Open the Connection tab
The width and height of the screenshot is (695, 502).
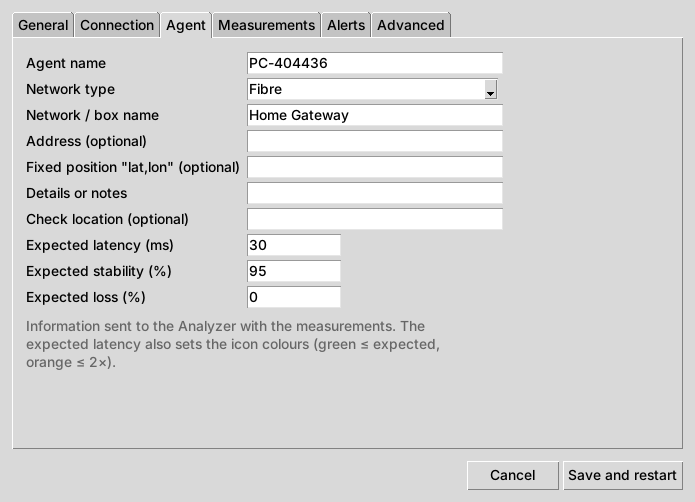pos(117,25)
